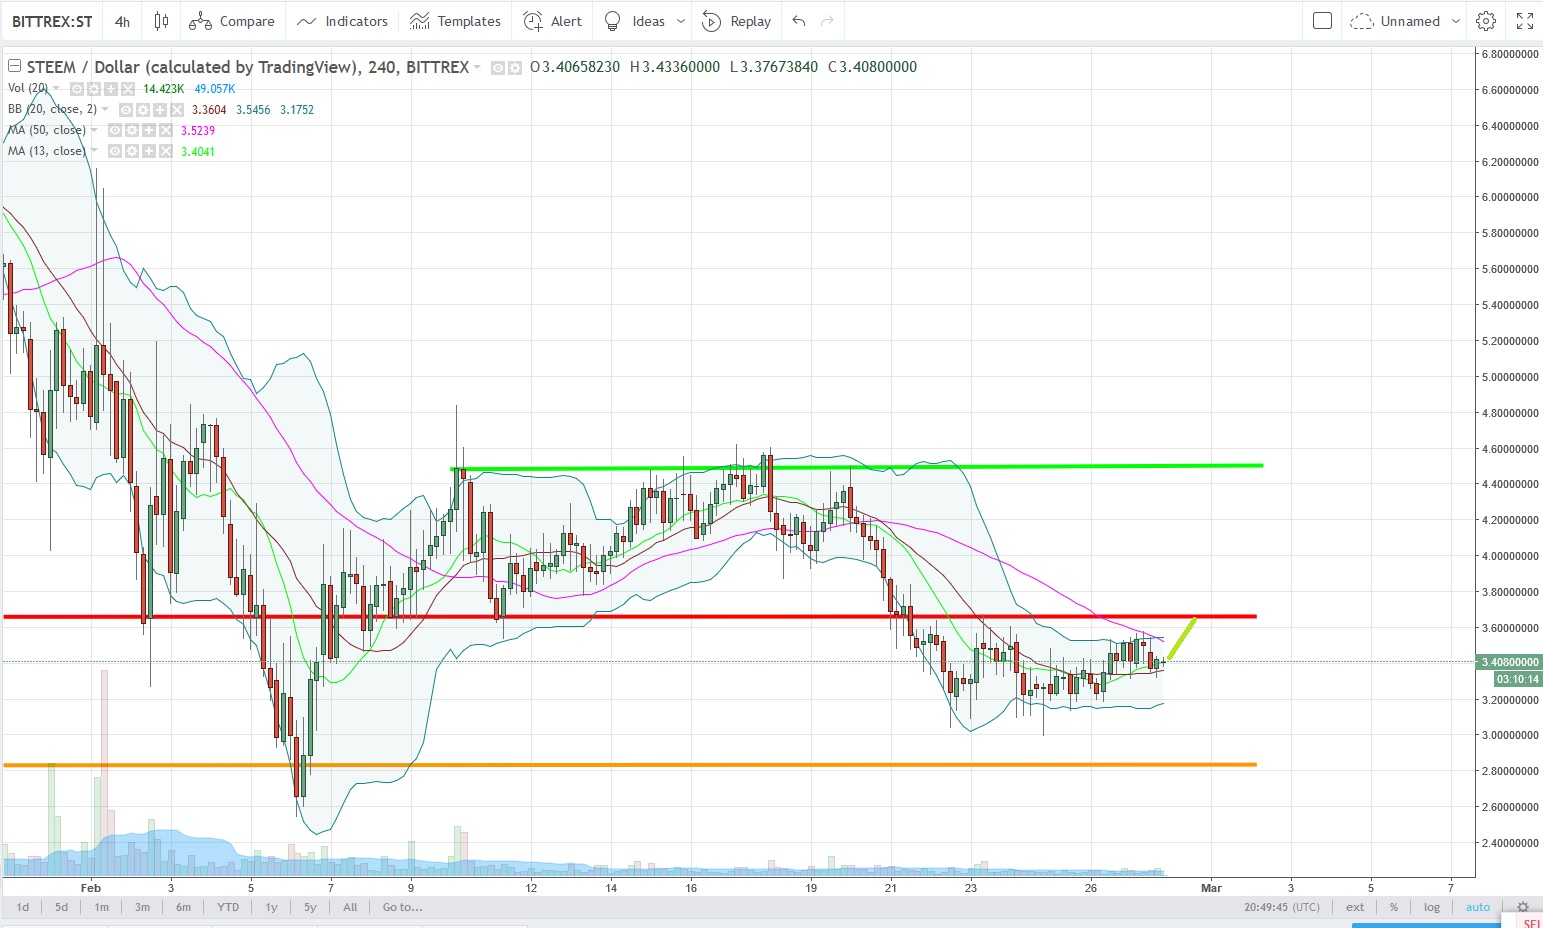This screenshot has width=1543, height=928.
Task: Open the Indicators dialog
Action: (342, 21)
